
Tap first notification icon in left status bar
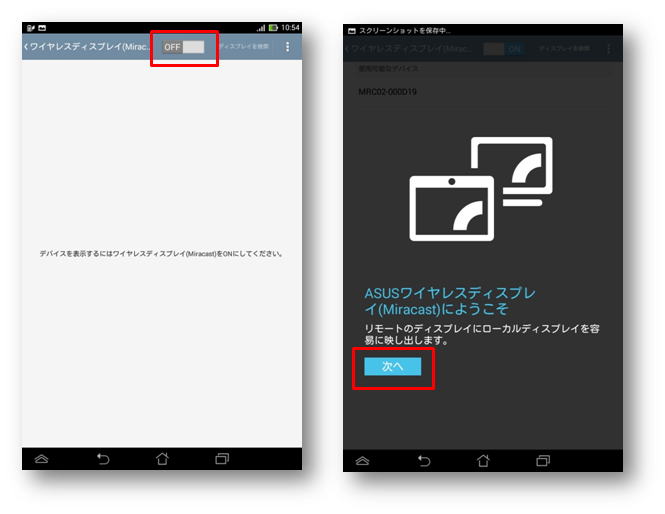pyautogui.click(x=31, y=28)
